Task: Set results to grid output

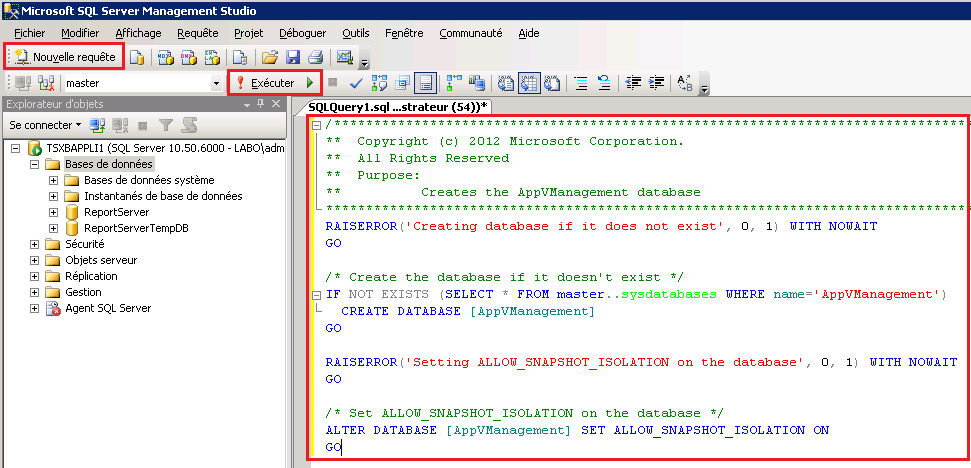Action: point(529,82)
